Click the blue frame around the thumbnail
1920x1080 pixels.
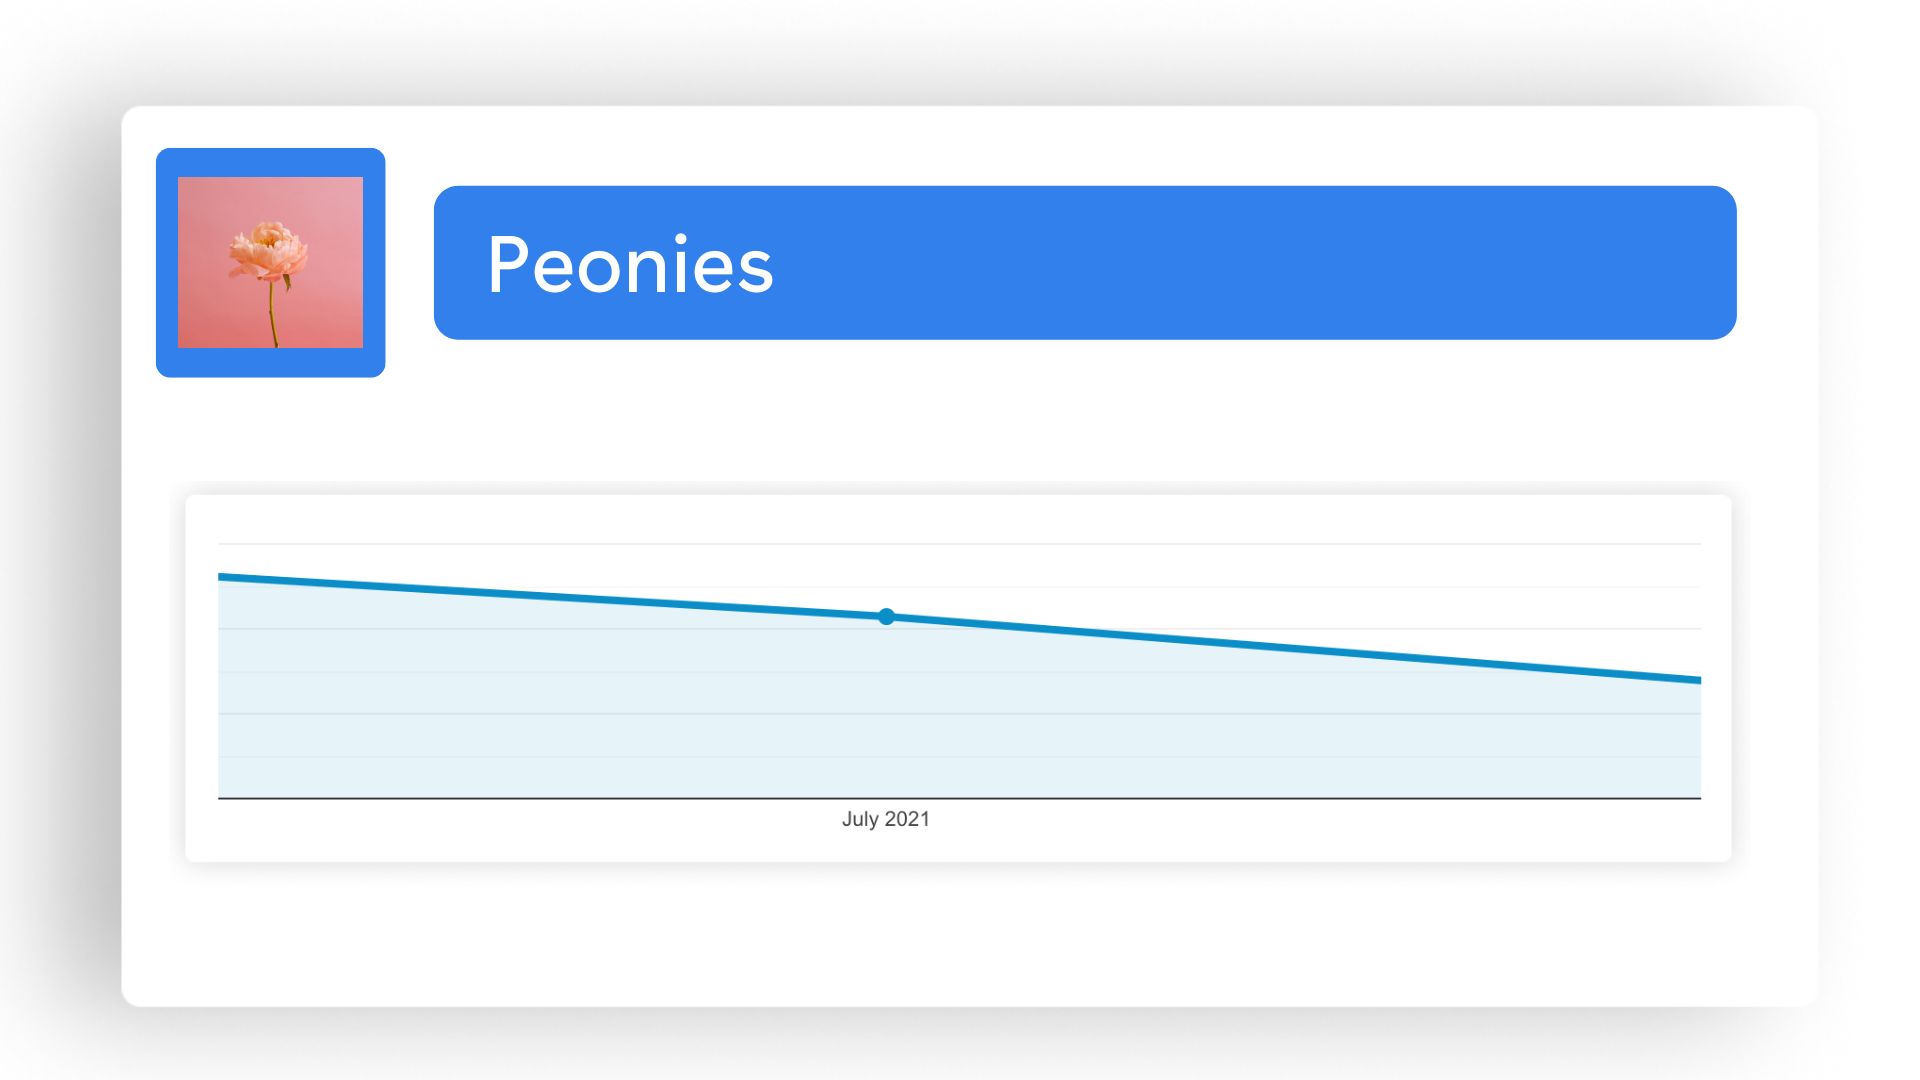(167, 262)
